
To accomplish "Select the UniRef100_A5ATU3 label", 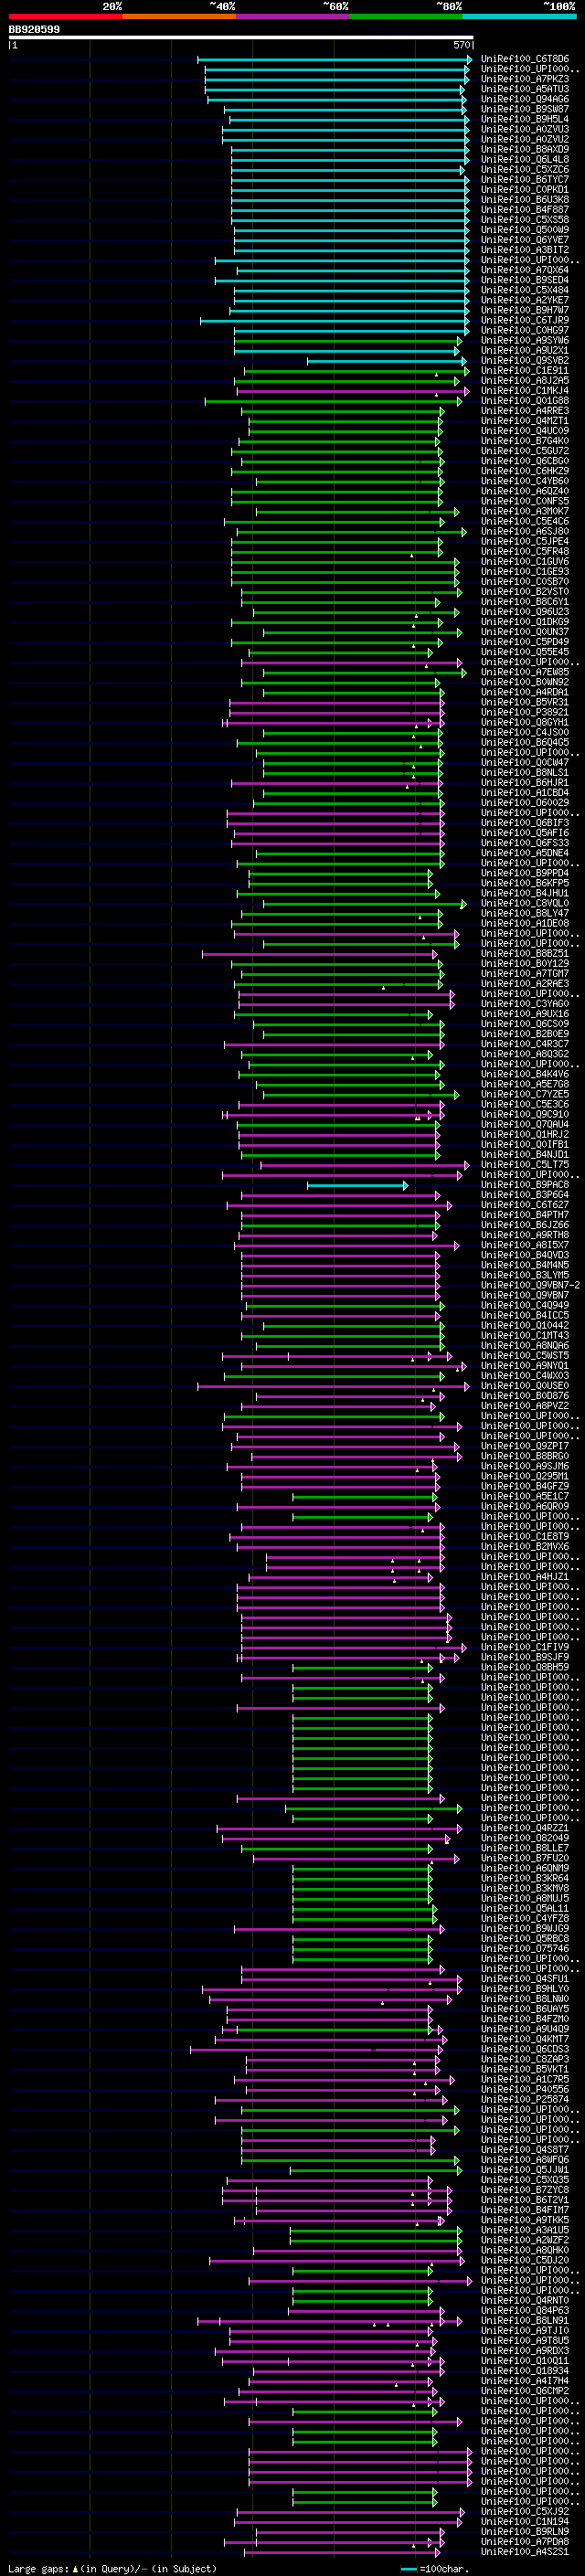I will [524, 90].
